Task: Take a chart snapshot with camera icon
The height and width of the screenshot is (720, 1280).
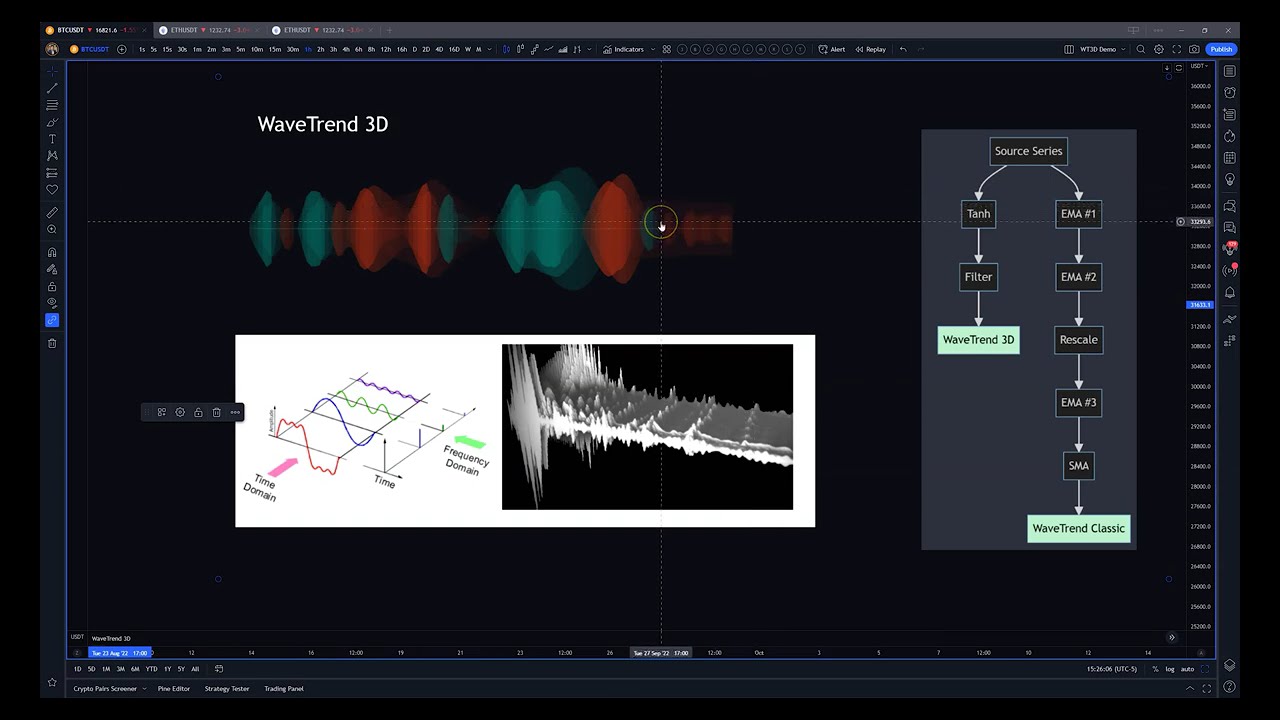Action: pyautogui.click(x=1194, y=49)
